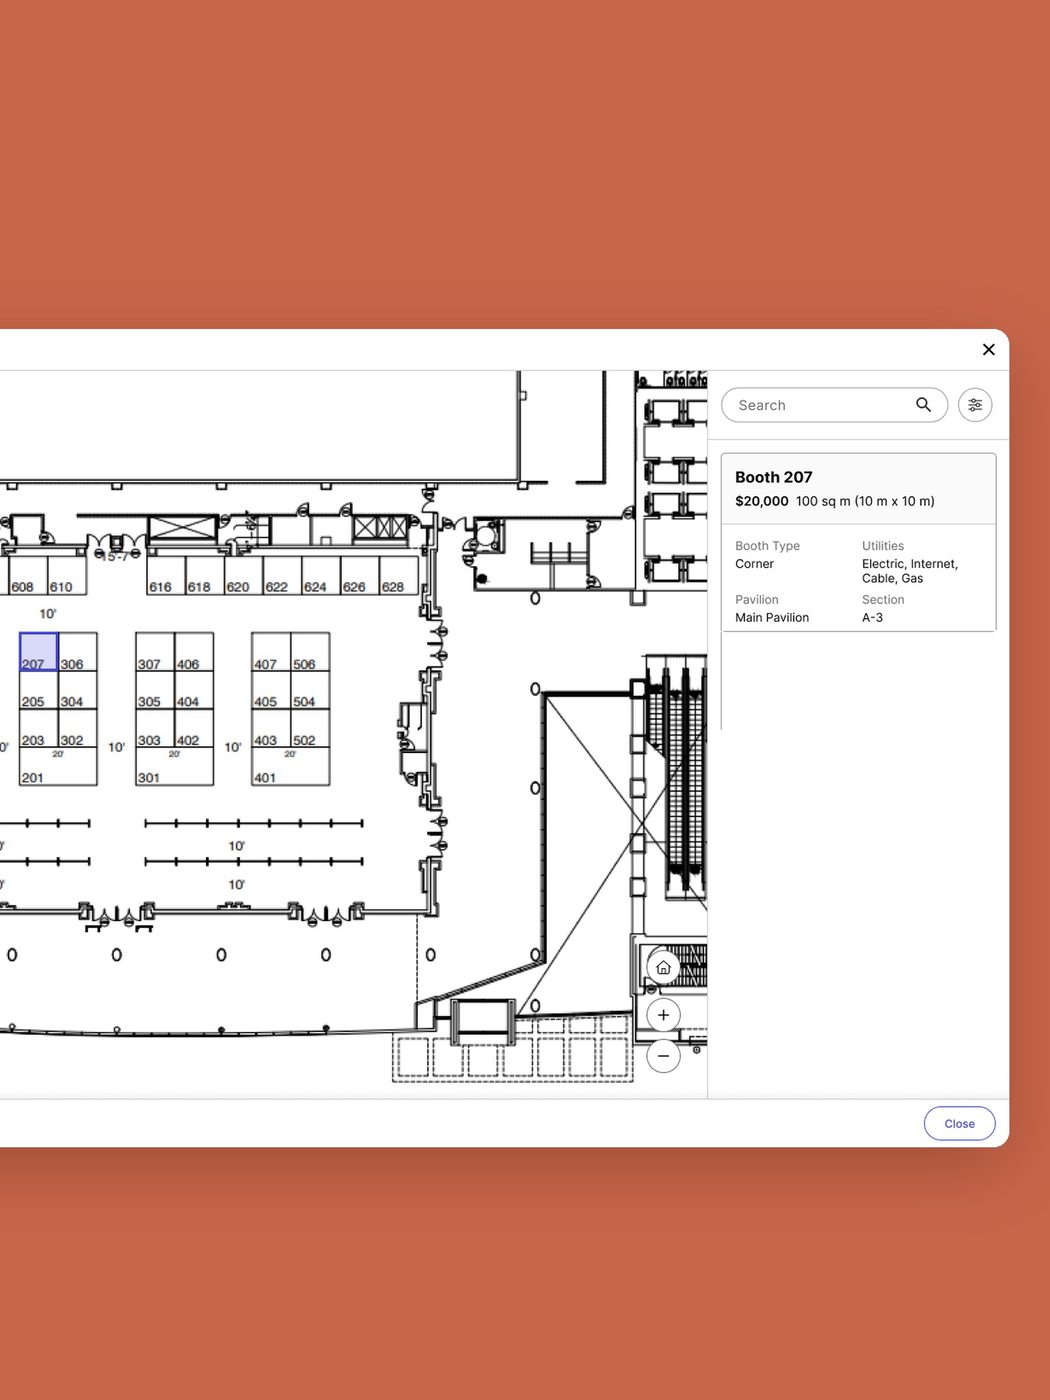Select booth 502 on the map
Viewport: 1050px width, 1400px height.
pos(310,728)
